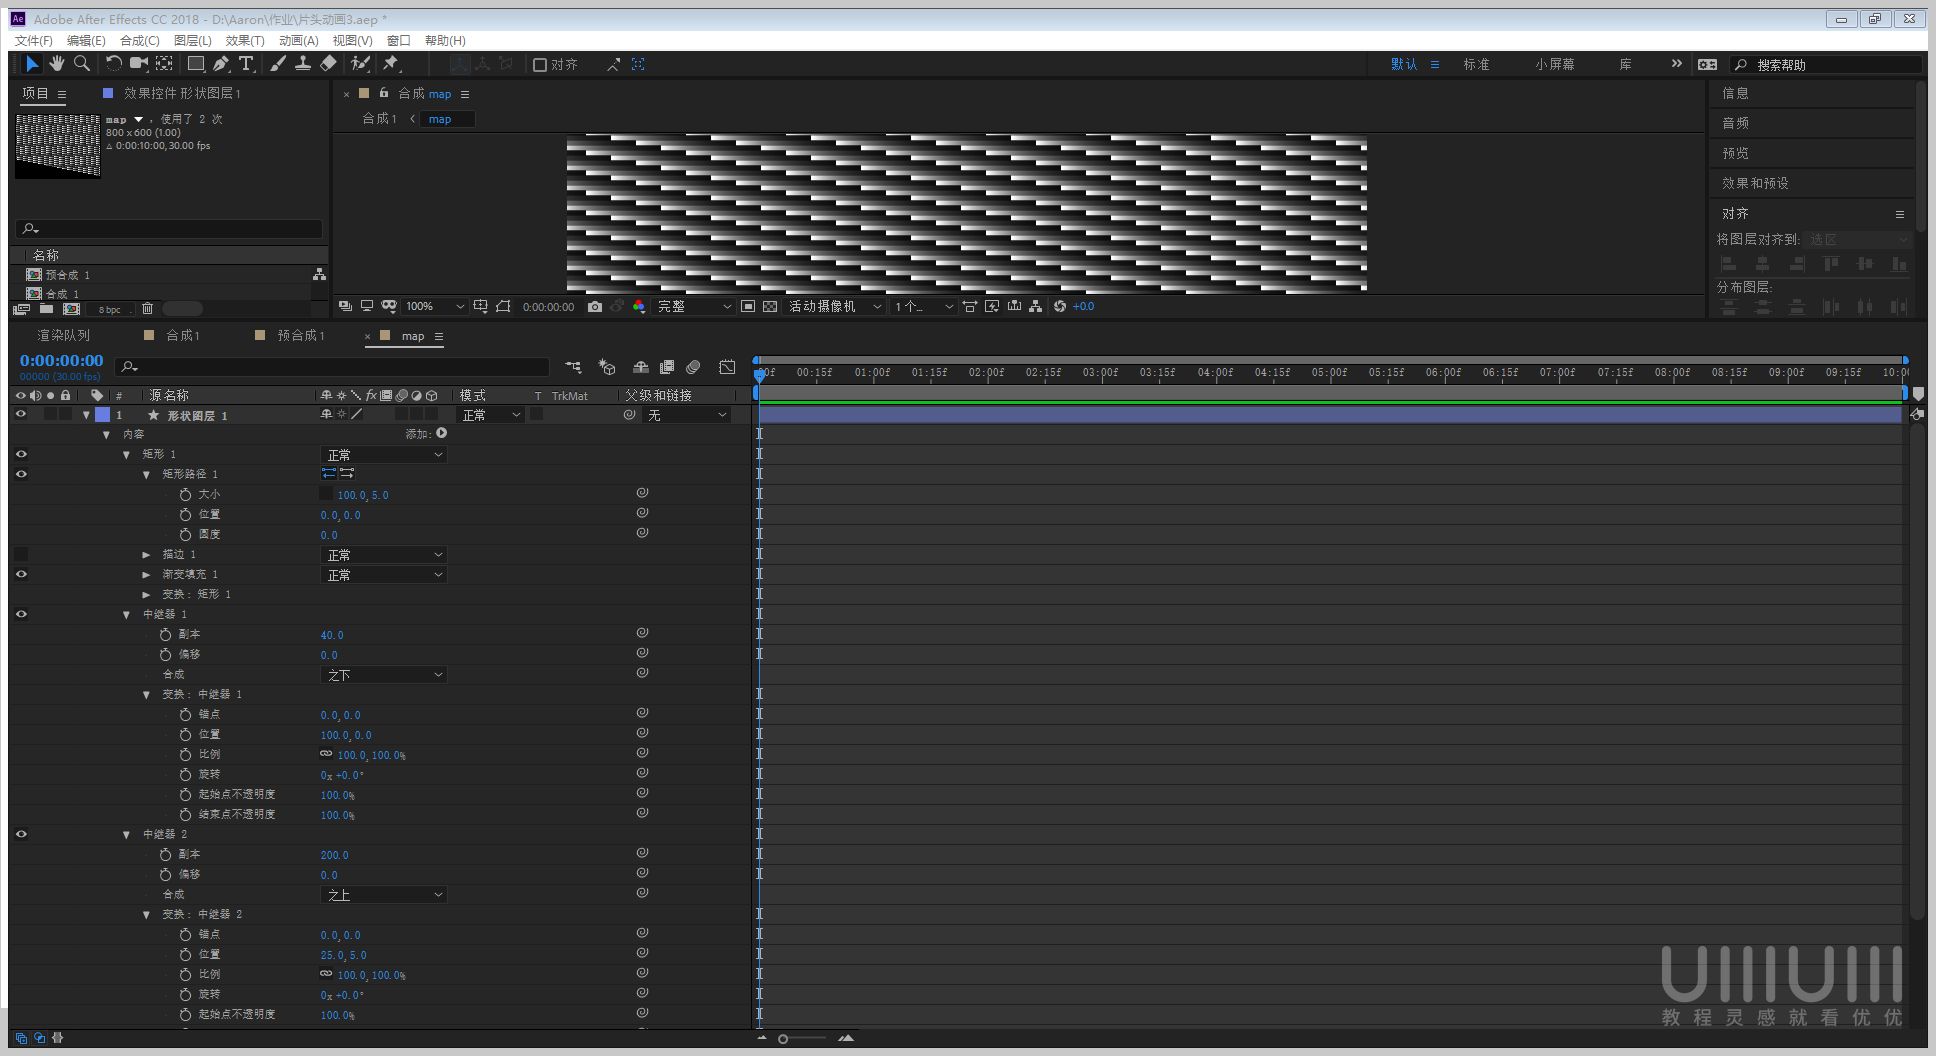Open the 合成(C) menu
The height and width of the screenshot is (1056, 1936).
pos(139,40)
